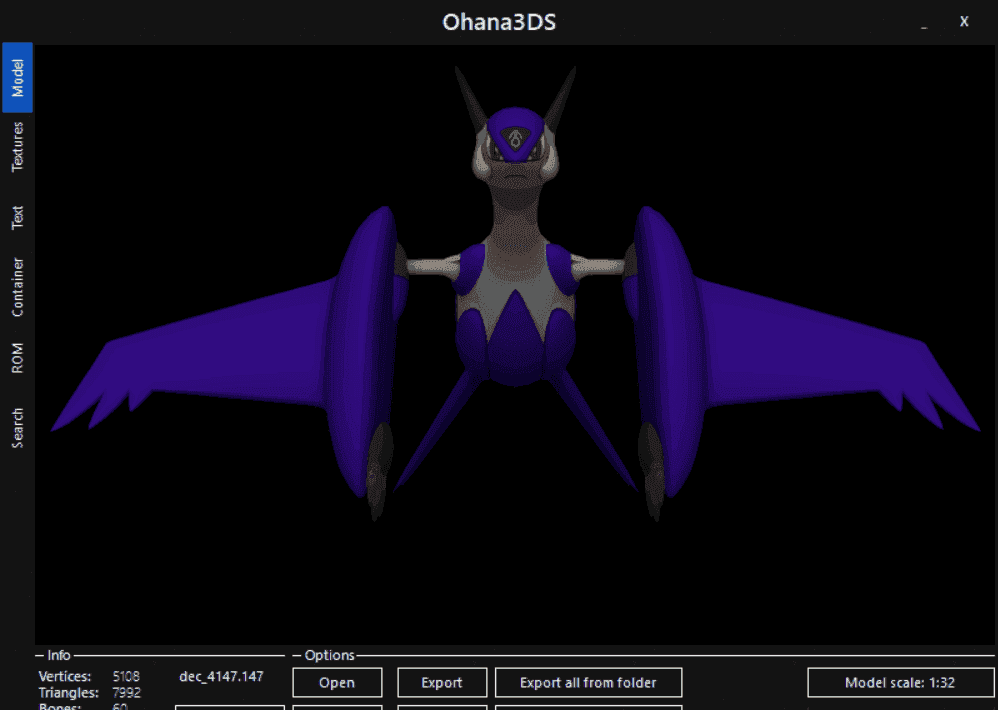Image resolution: width=998 pixels, height=710 pixels.
Task: Click the dec_4147.147 file name
Action: point(221,676)
